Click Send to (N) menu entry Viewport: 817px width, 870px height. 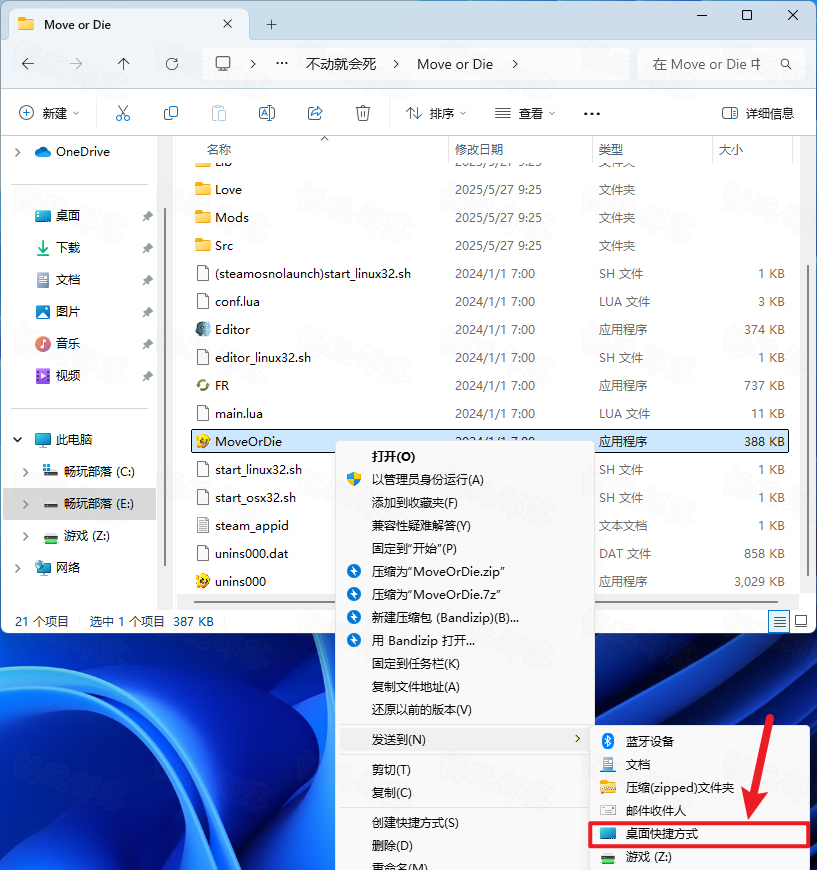pos(465,740)
